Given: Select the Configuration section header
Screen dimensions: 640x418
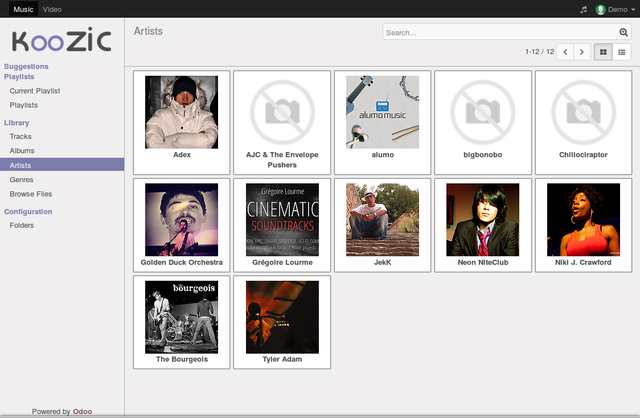Looking at the screenshot, I should (x=28, y=211).
